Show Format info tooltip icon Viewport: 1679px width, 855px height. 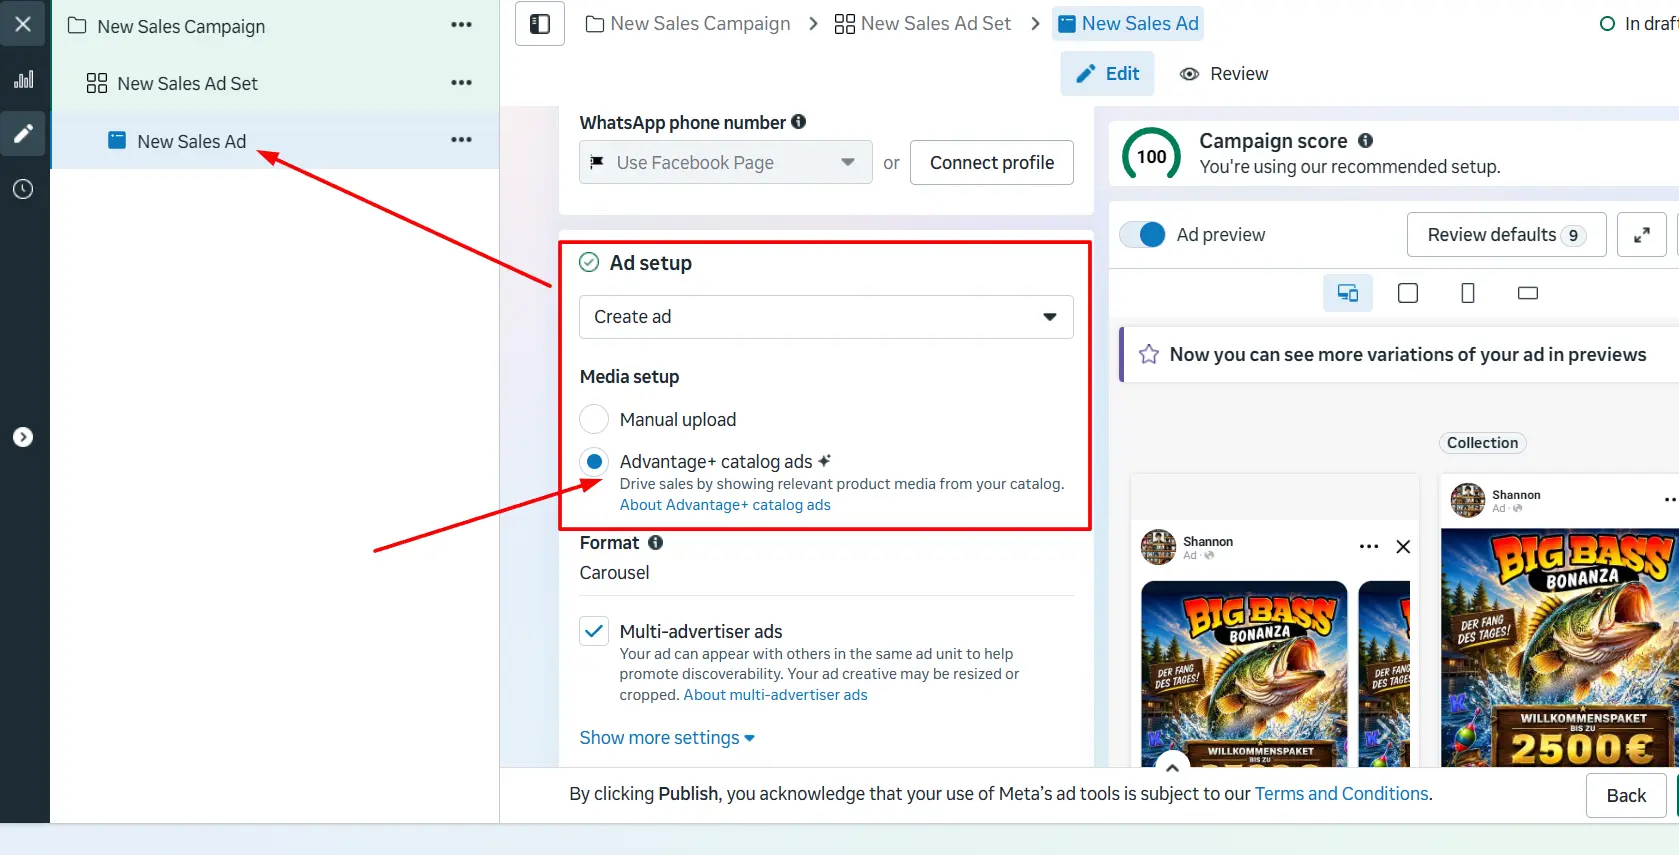click(655, 542)
